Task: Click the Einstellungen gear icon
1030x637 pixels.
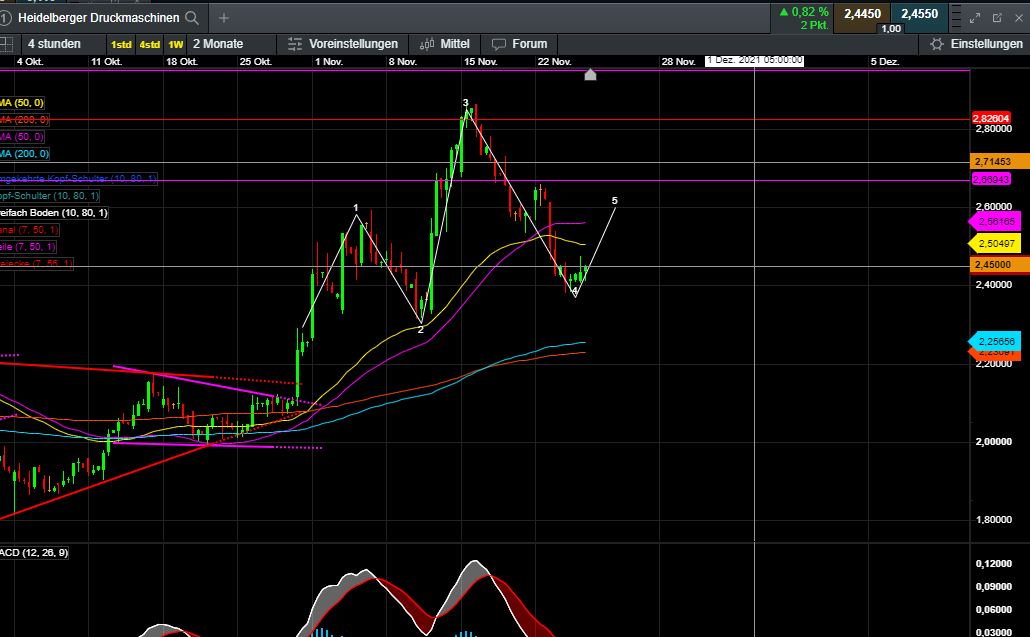Action: (936, 44)
